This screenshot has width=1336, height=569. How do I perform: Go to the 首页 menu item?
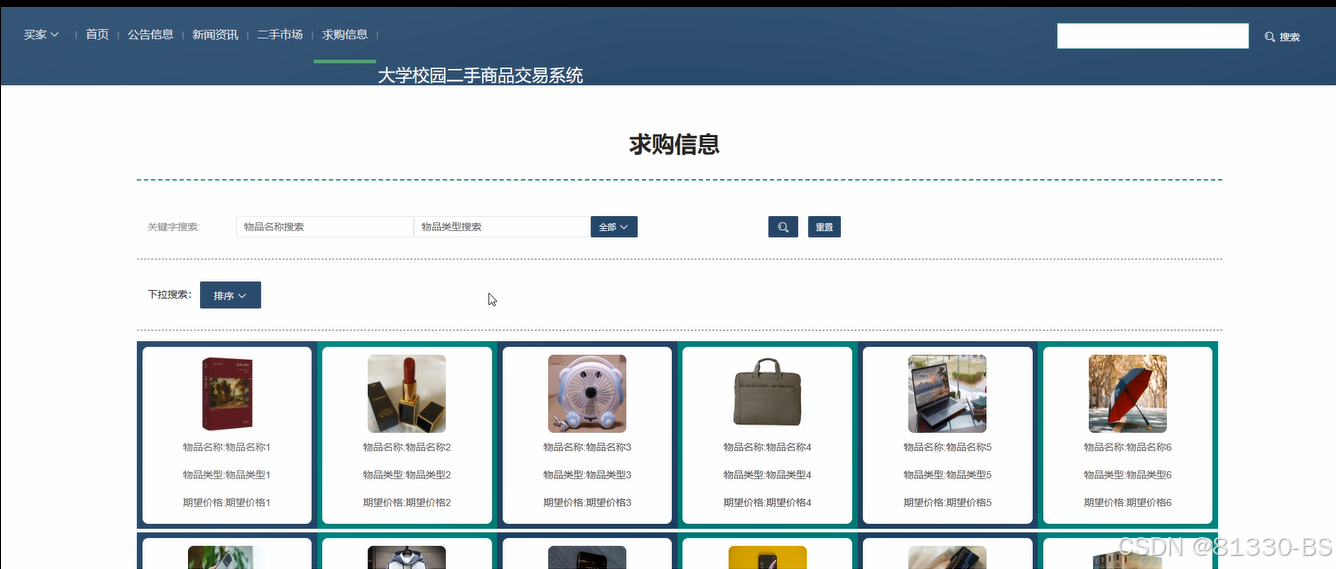click(x=97, y=34)
